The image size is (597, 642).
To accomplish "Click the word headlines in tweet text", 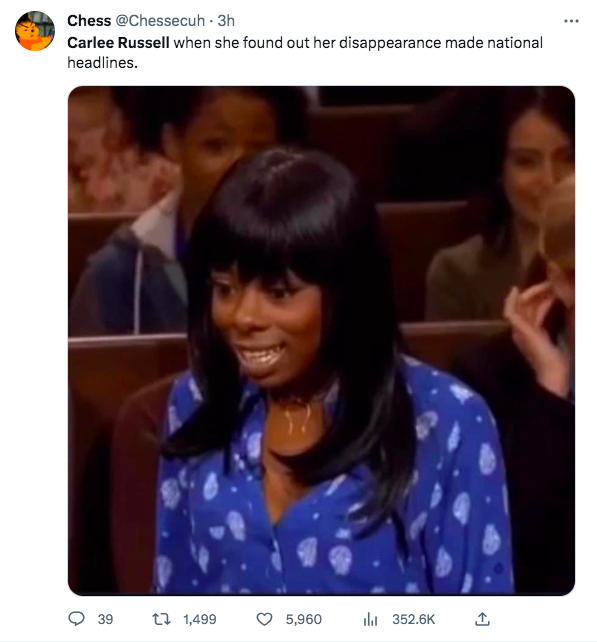I will tap(101, 63).
